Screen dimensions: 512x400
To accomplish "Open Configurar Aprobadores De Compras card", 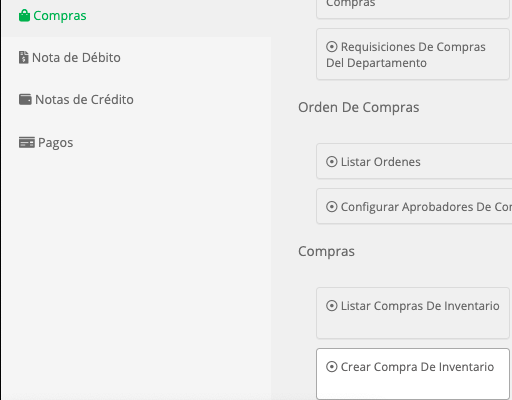I will (414, 206).
